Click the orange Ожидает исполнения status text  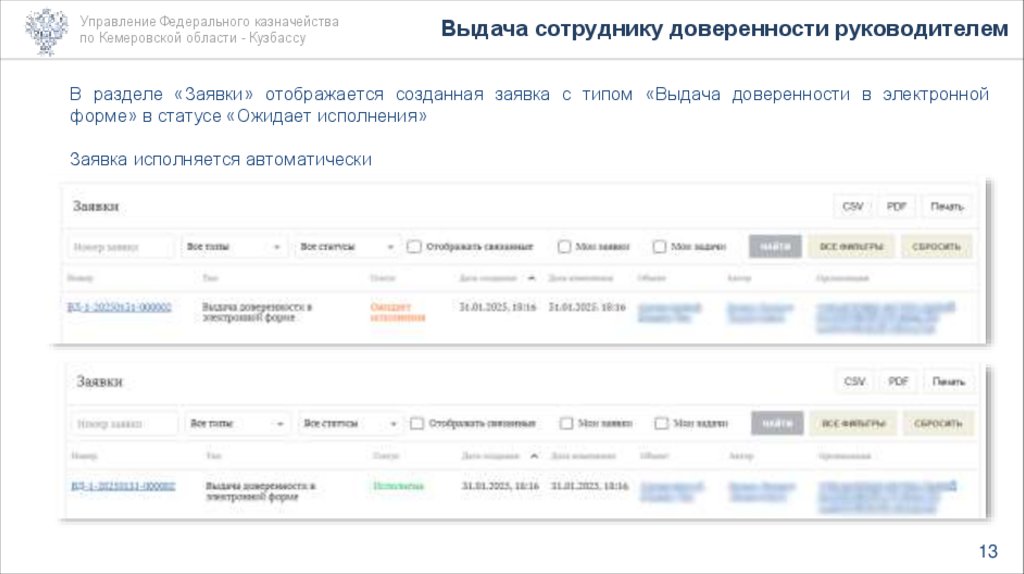tap(398, 312)
